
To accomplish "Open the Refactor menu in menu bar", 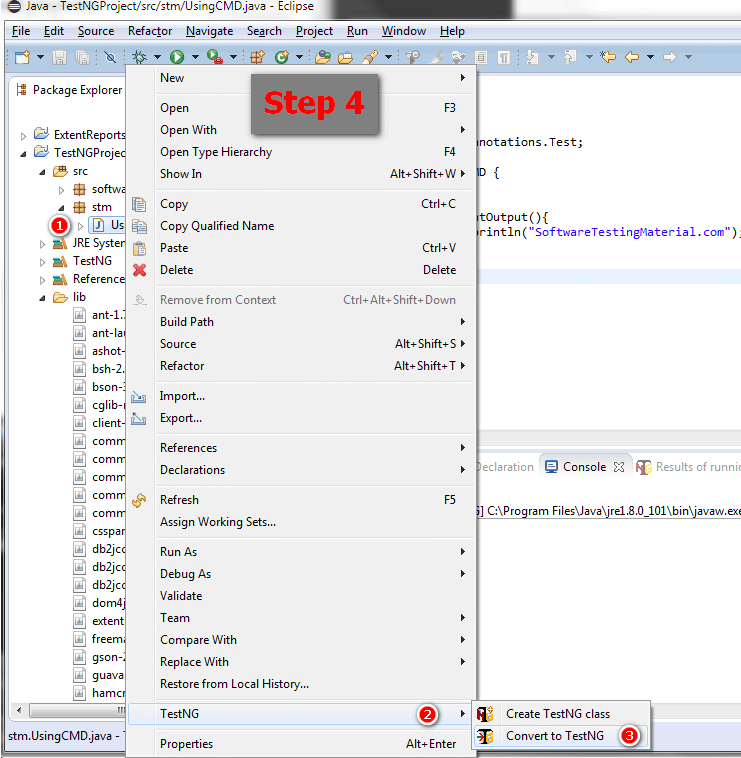I will 150,31.
